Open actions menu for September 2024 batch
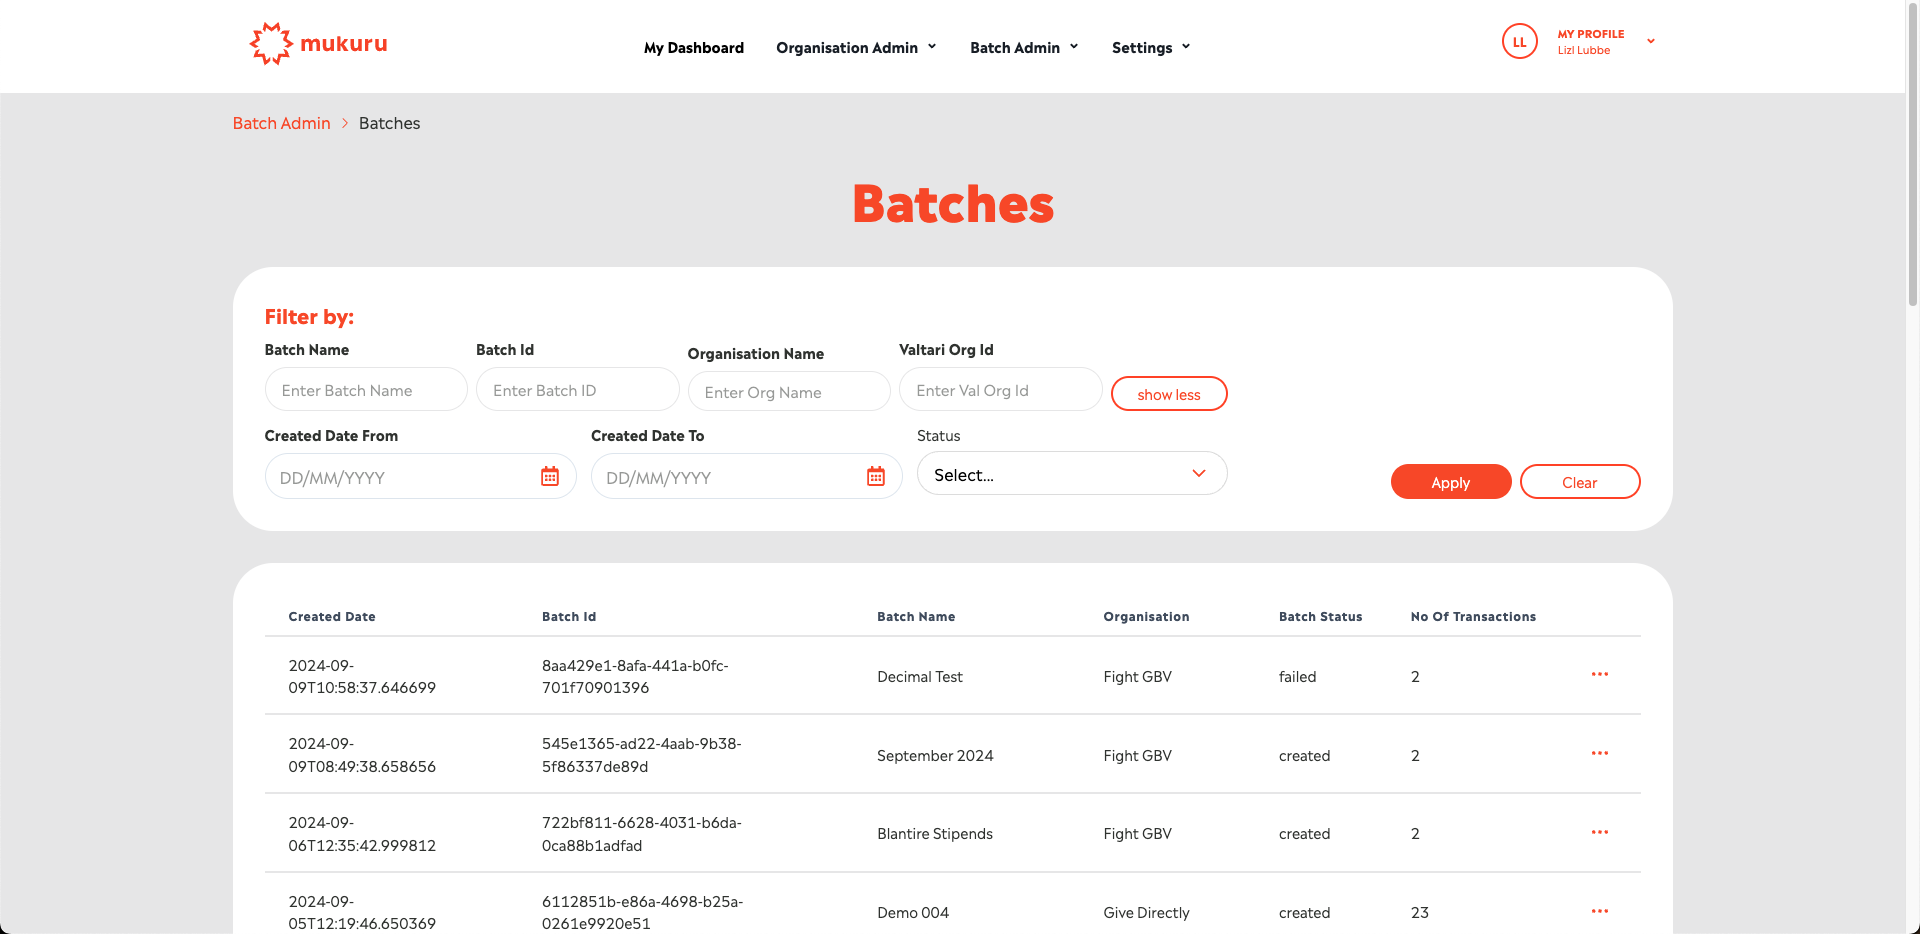Image resolution: width=1920 pixels, height=934 pixels. click(x=1600, y=754)
